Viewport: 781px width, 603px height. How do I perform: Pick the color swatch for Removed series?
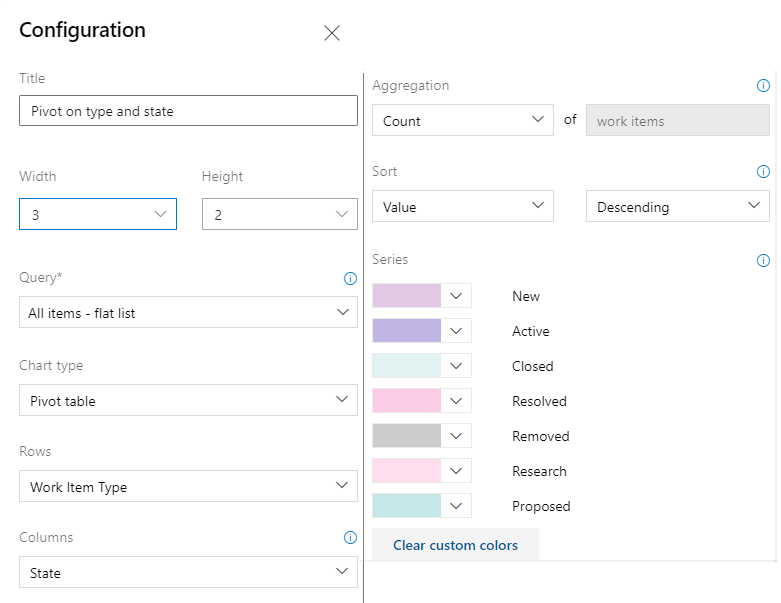pyautogui.click(x=406, y=436)
